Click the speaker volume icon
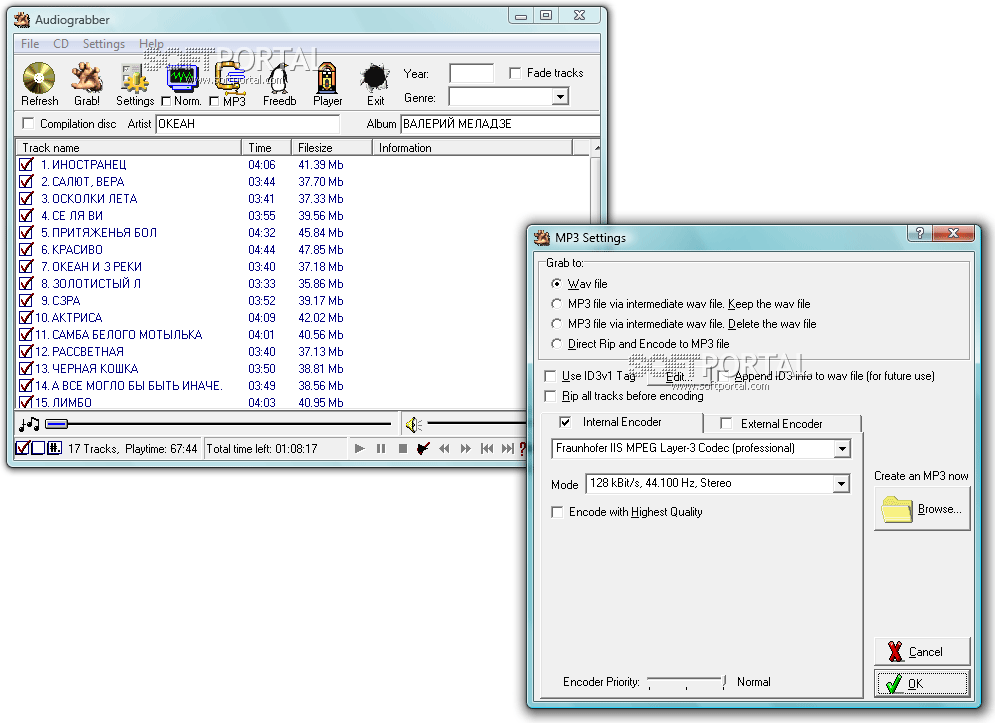 coord(414,424)
